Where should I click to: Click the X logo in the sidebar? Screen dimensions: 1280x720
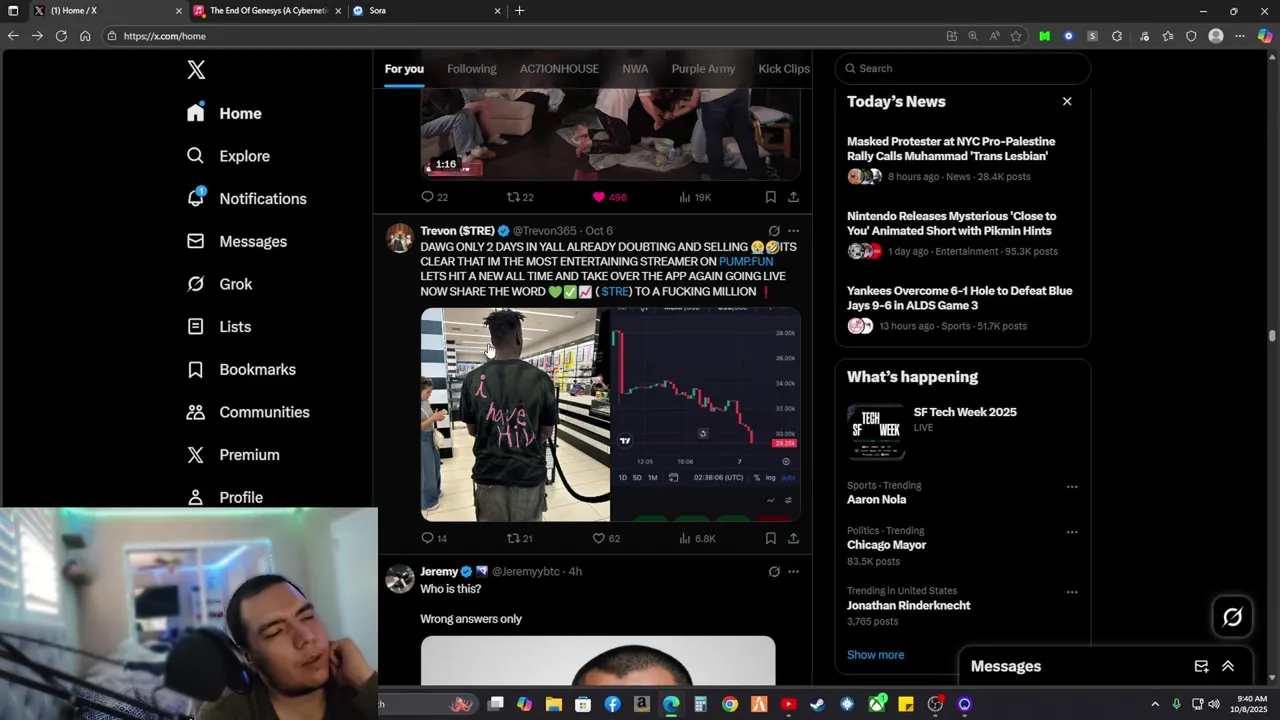[196, 70]
